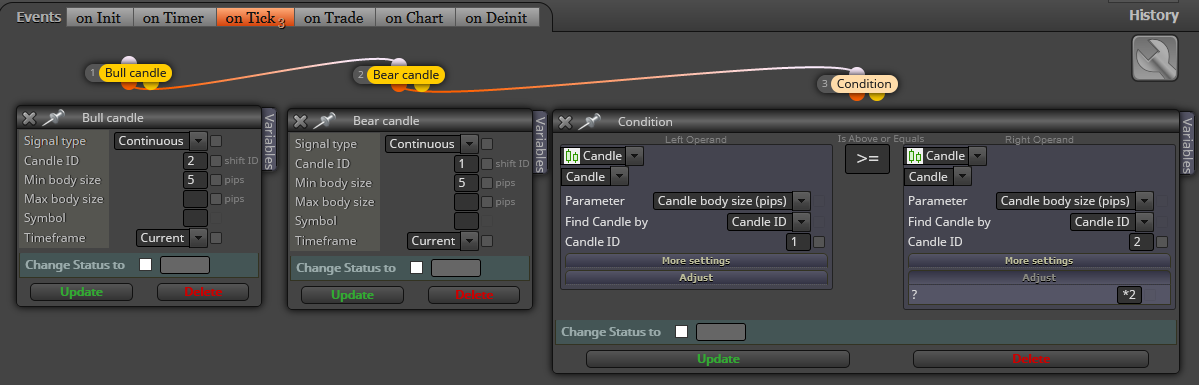Switch to the on Chart events tab

[415, 18]
